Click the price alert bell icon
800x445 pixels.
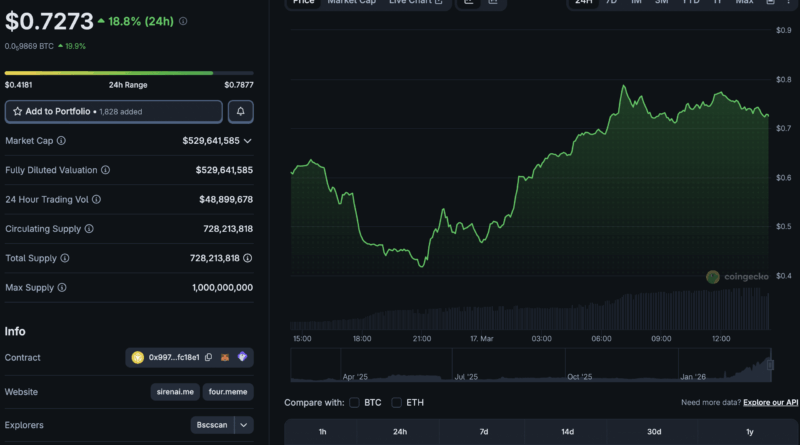[240, 111]
